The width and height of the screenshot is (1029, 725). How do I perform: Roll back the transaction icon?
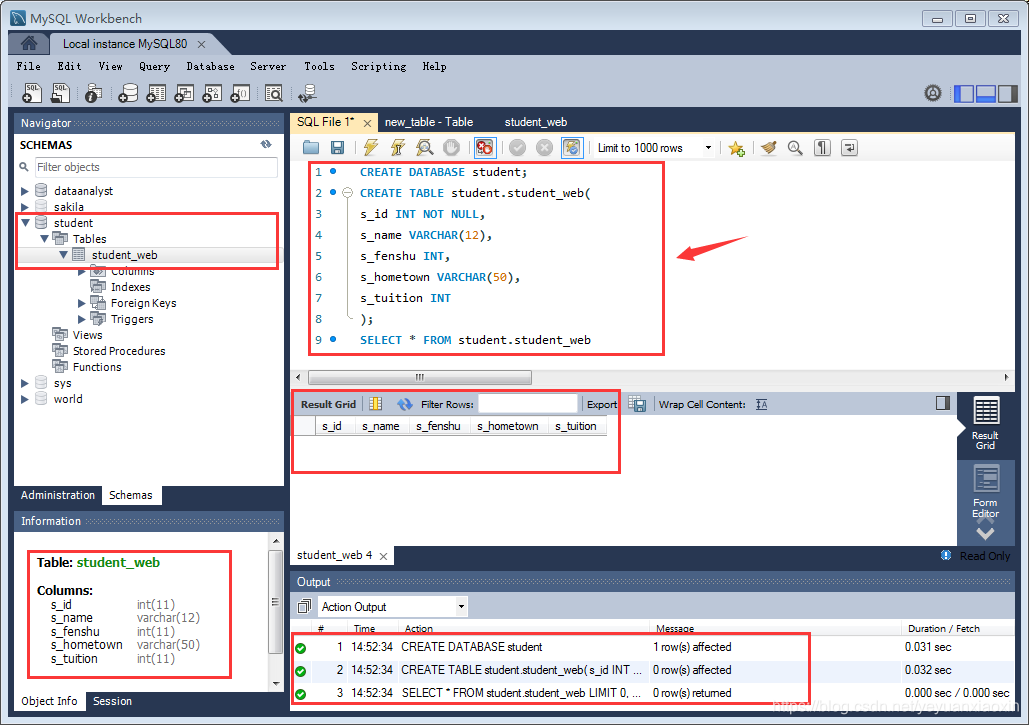point(545,148)
